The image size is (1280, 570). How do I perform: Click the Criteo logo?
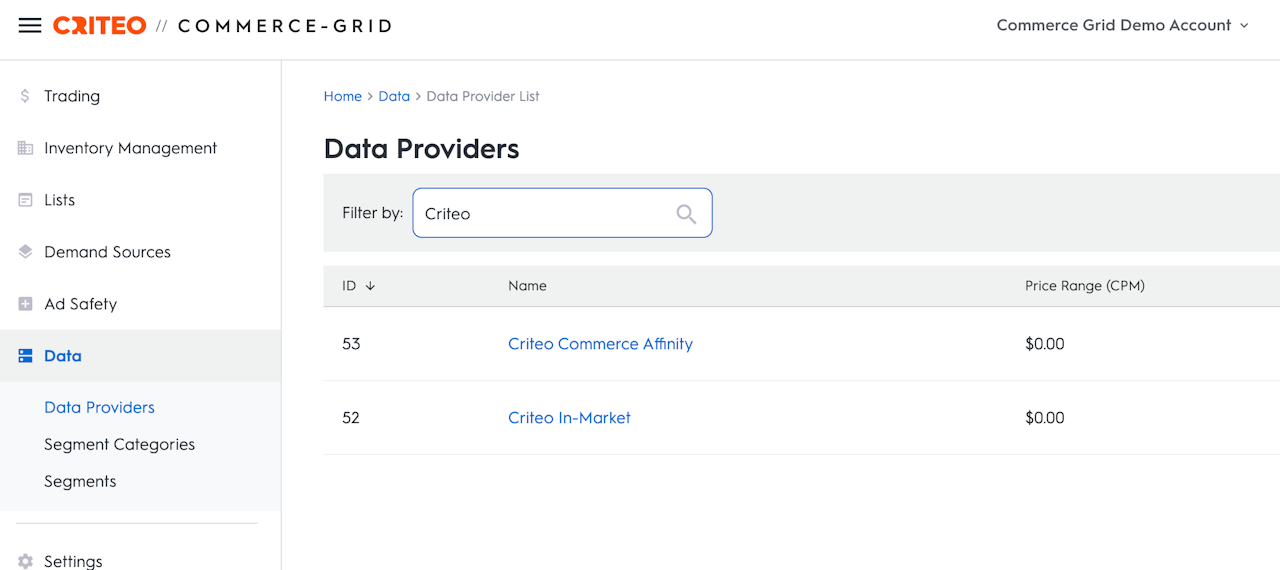[100, 26]
